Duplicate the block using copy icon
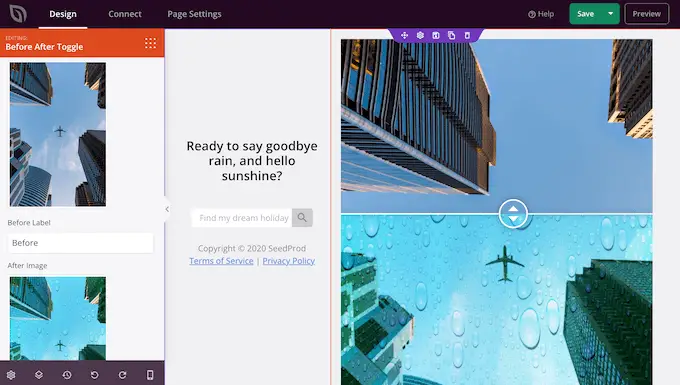The height and width of the screenshot is (385, 680). point(451,35)
